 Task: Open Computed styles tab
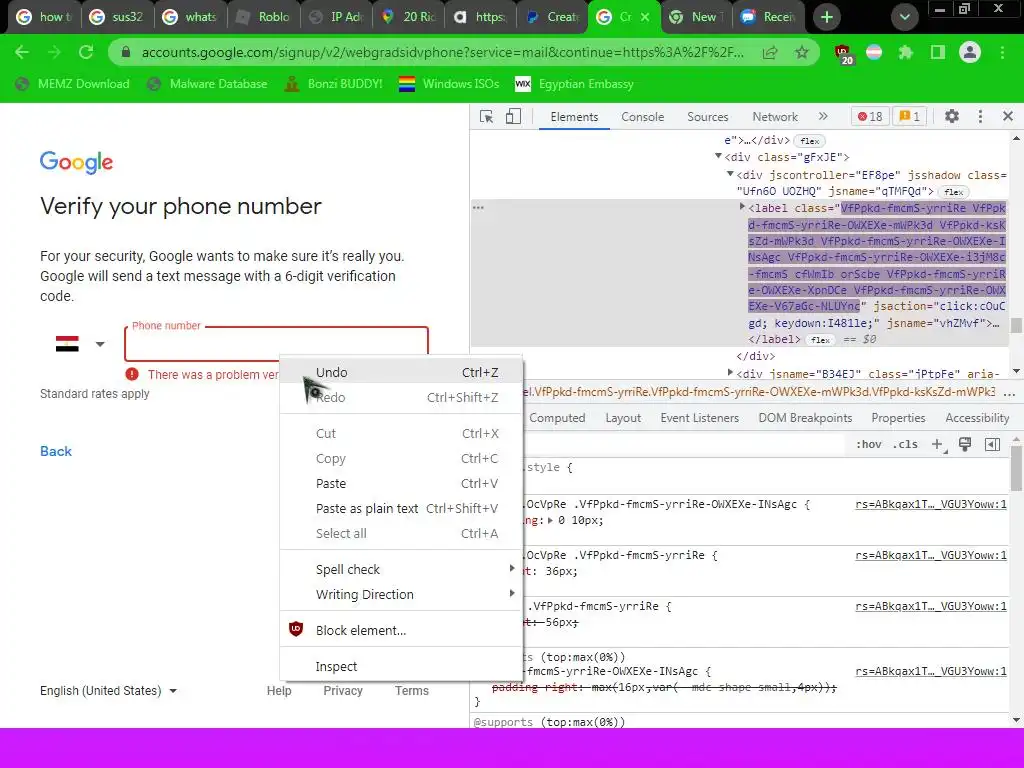tap(556, 418)
